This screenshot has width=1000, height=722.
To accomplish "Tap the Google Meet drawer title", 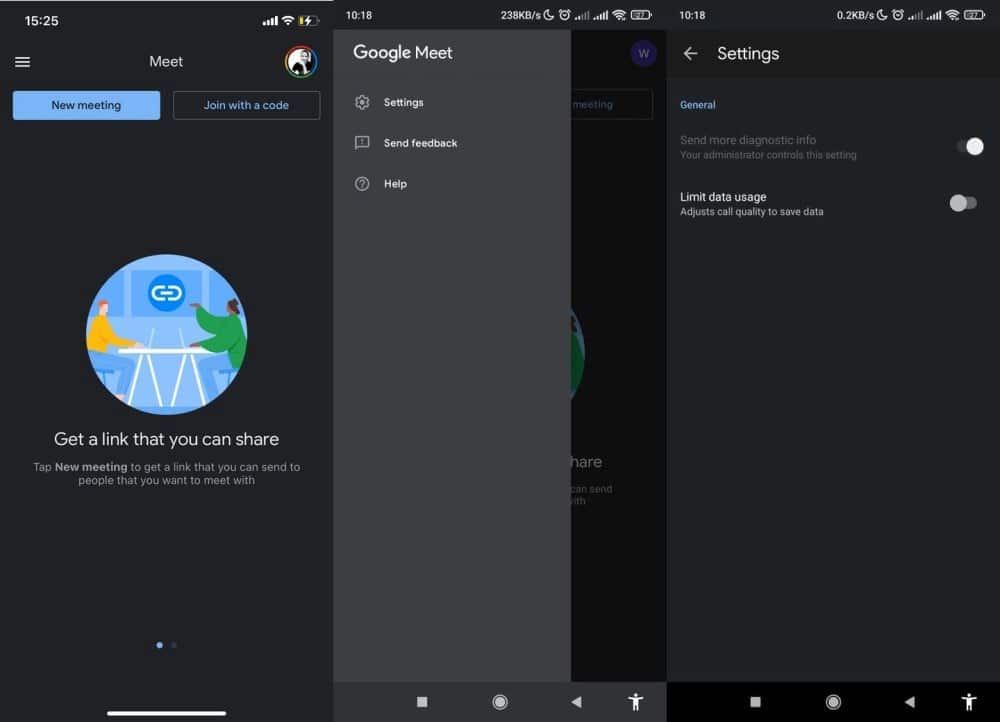I will click(403, 52).
